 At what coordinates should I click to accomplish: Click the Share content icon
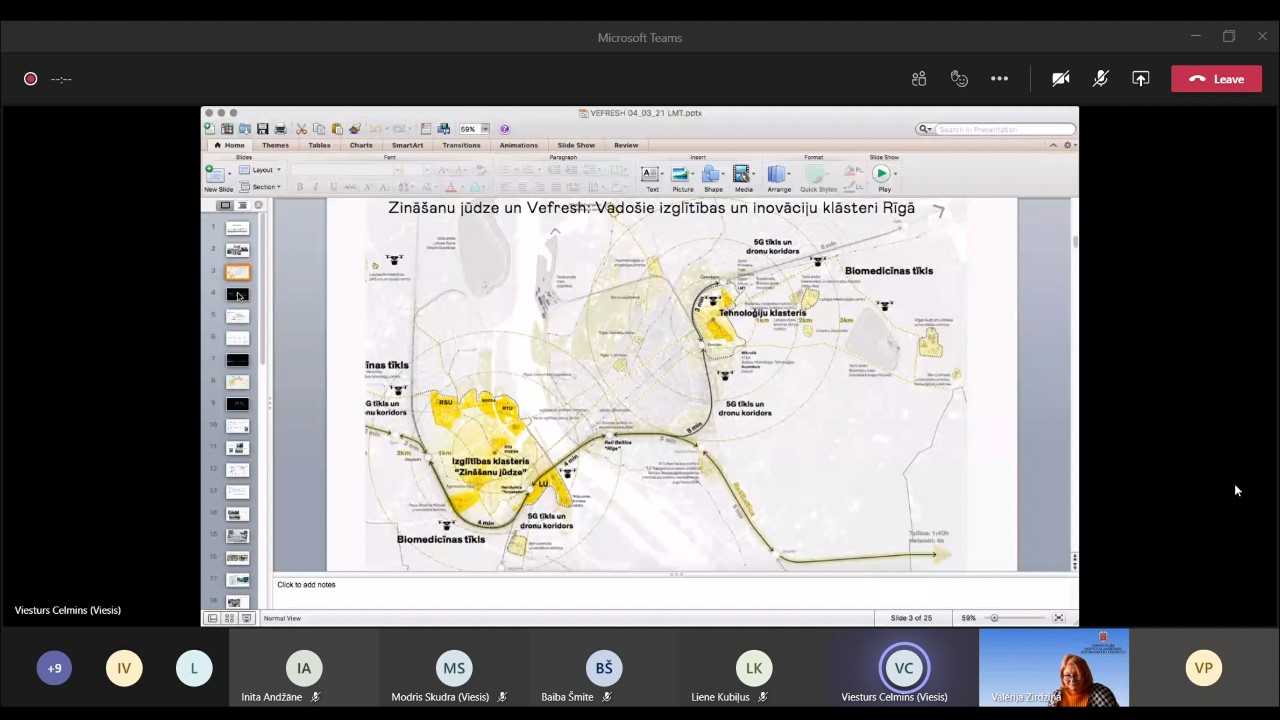1141,79
